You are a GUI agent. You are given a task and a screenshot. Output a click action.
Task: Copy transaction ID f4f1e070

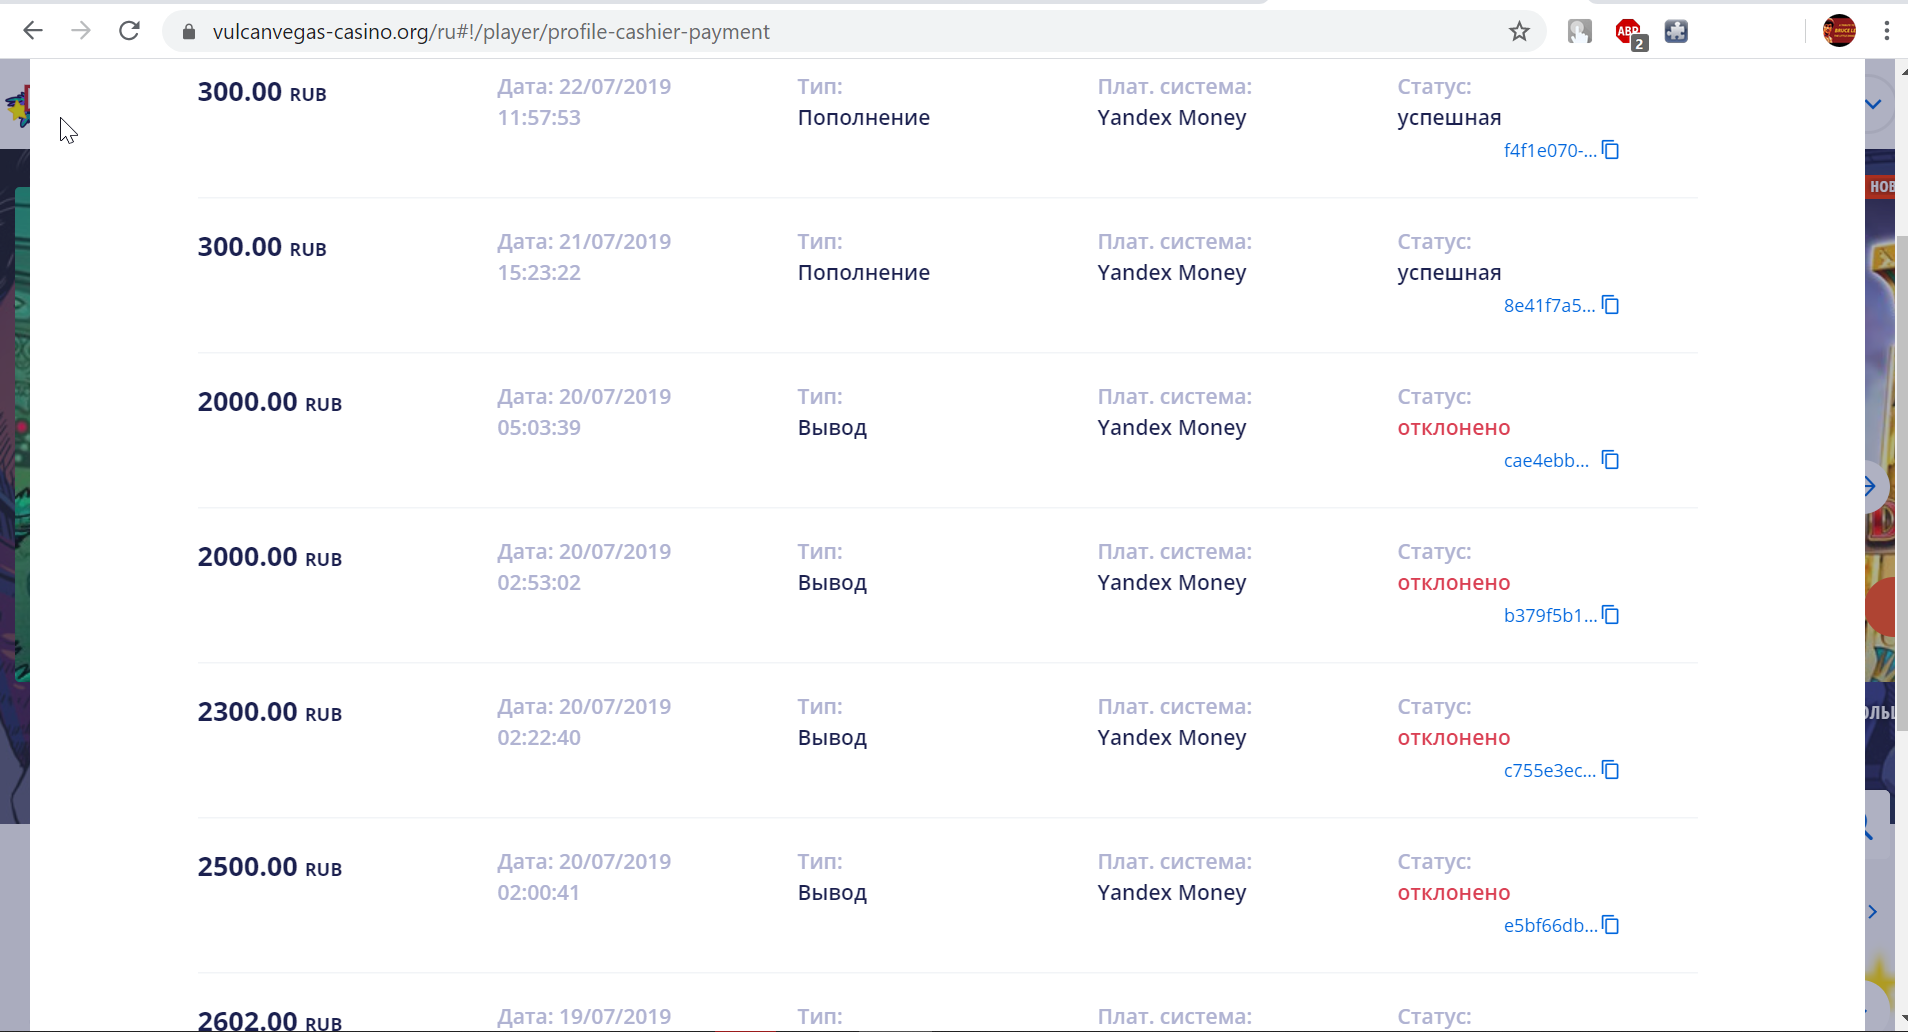[x=1610, y=150]
